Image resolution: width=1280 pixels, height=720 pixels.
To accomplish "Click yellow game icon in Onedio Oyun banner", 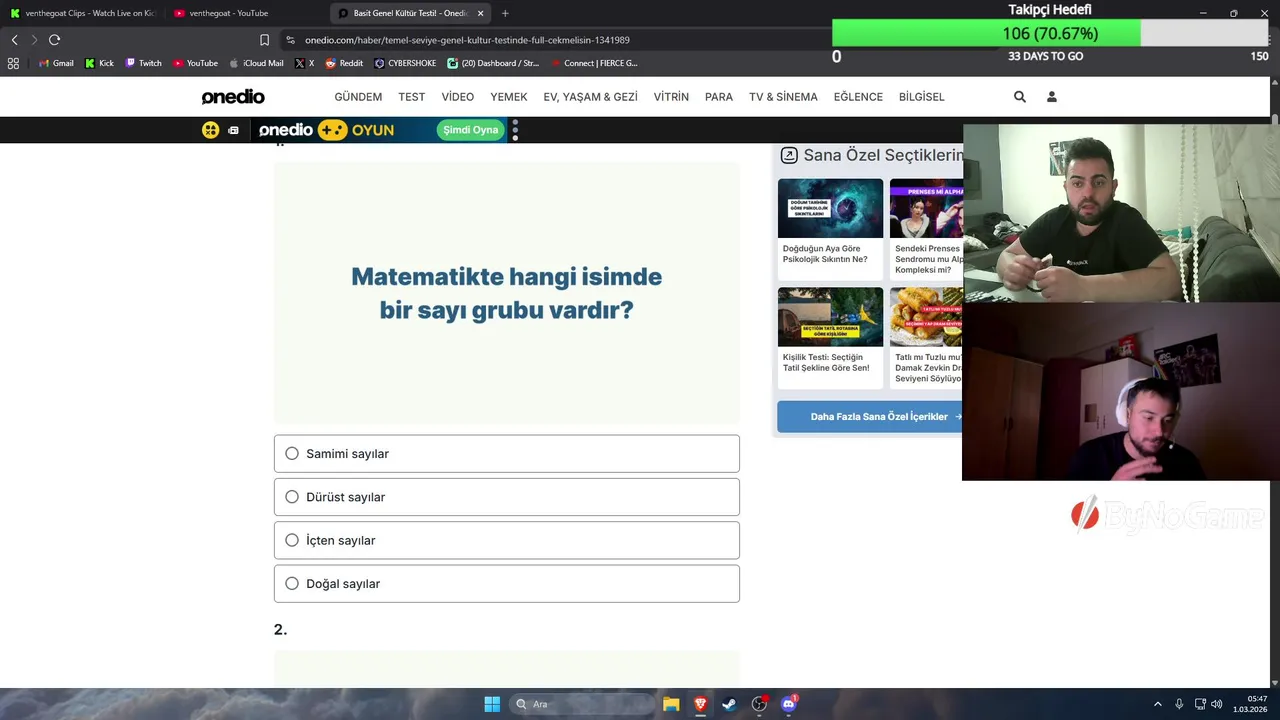I will point(210,130).
